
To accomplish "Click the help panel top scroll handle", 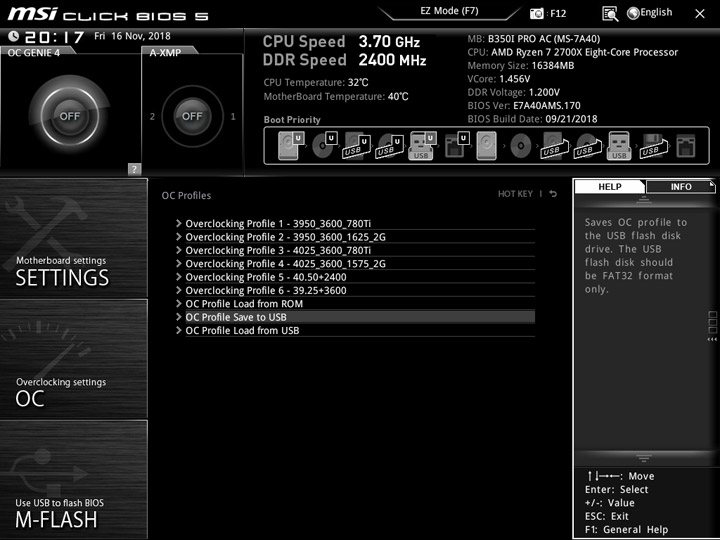I will pos(643,199).
